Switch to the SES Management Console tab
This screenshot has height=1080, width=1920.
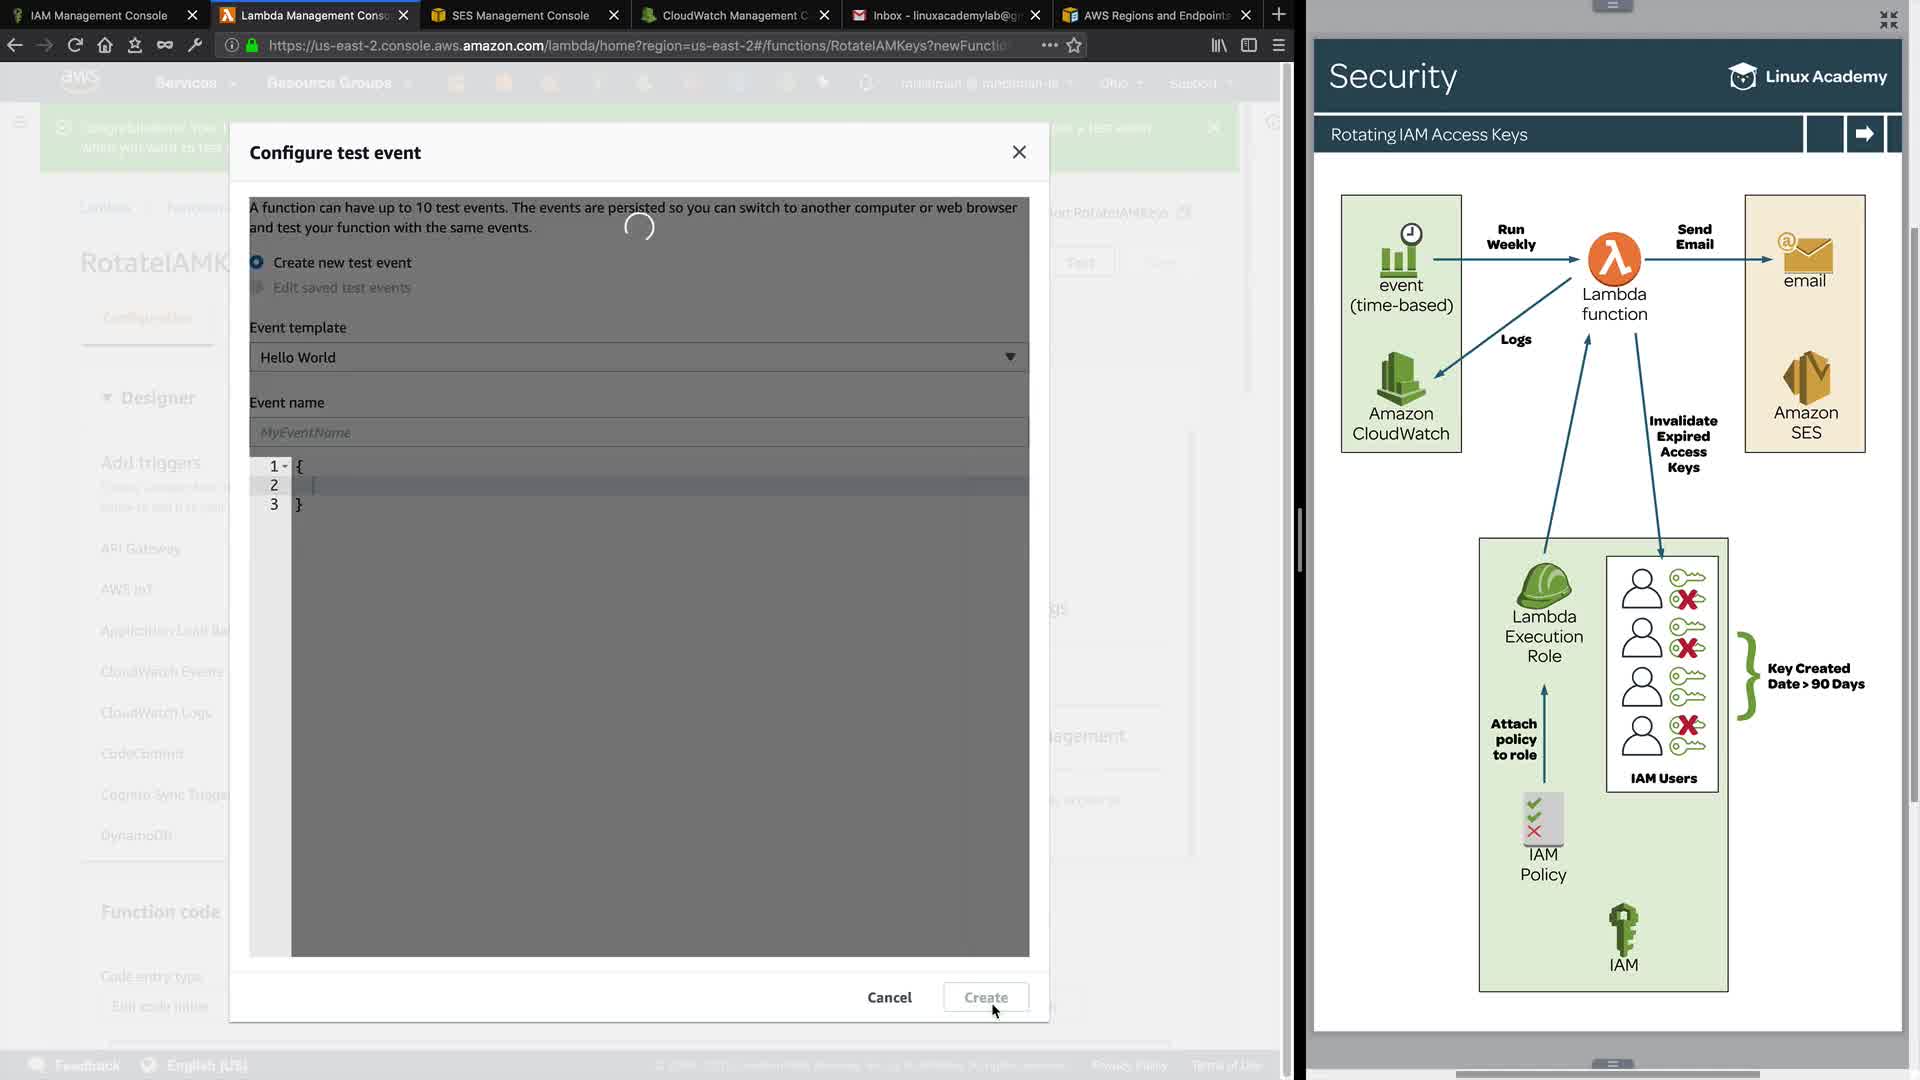(520, 15)
